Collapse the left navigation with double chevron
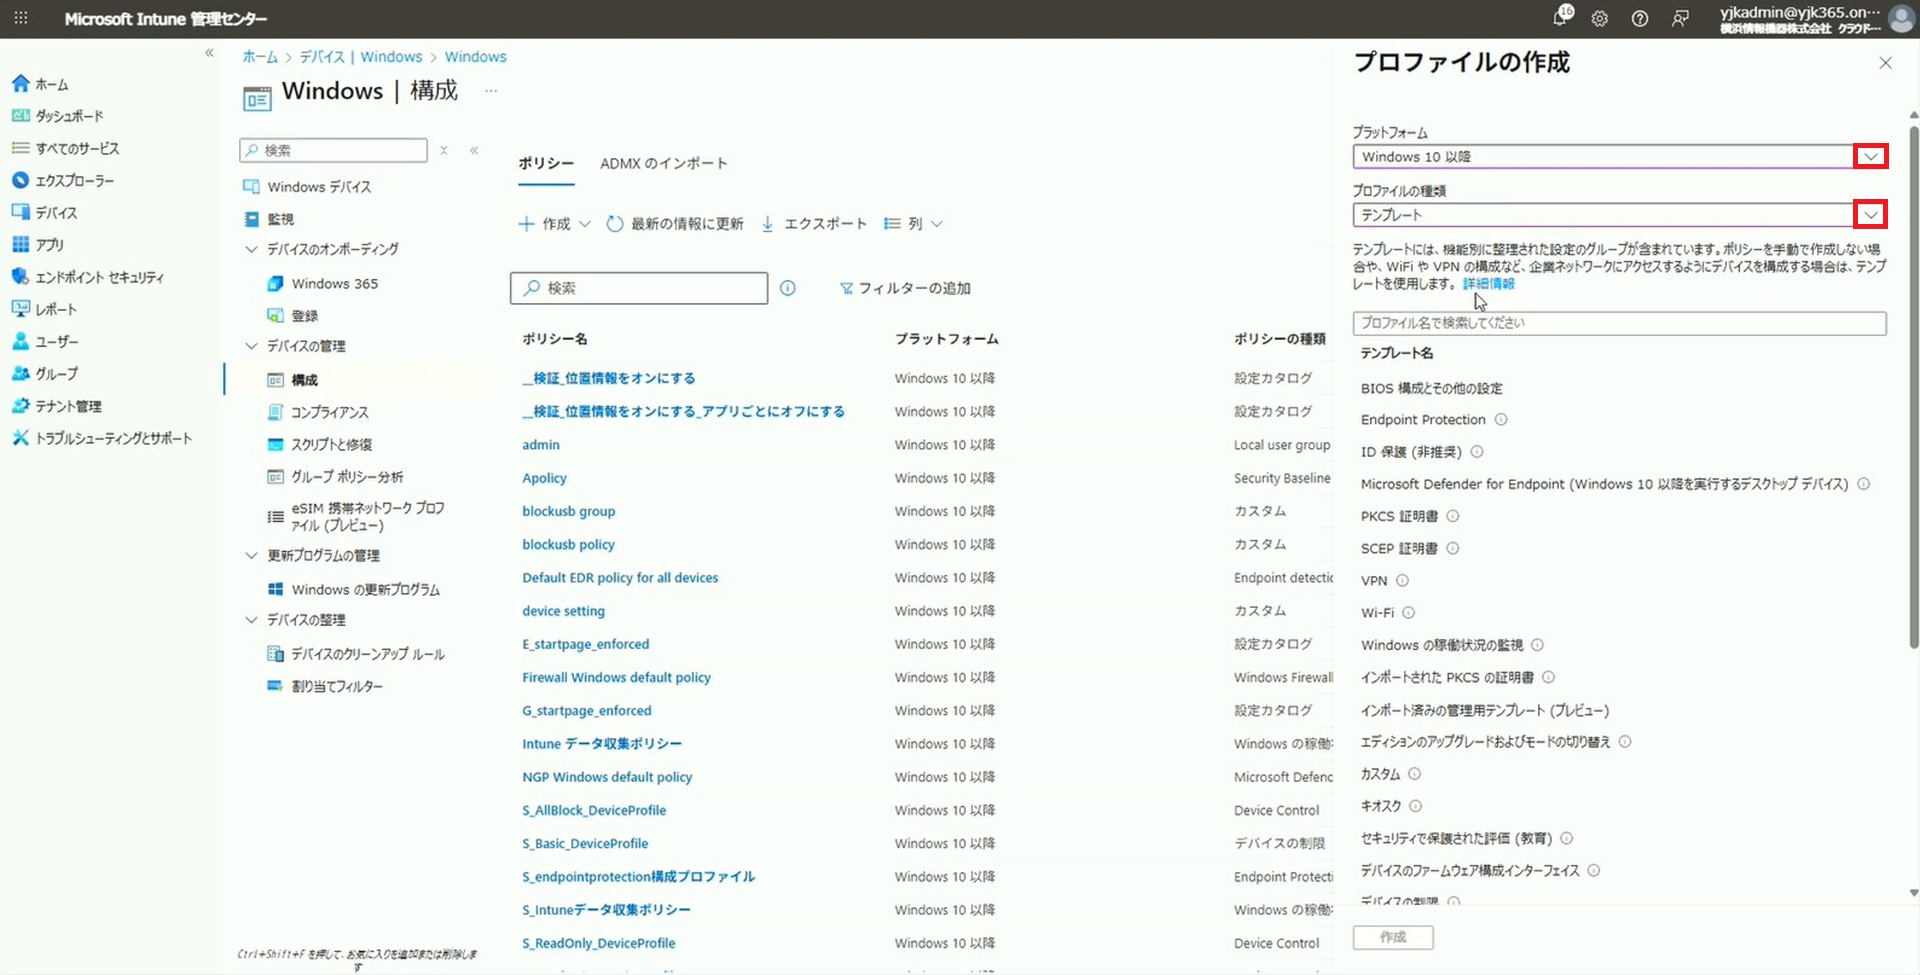1920x975 pixels. click(209, 53)
